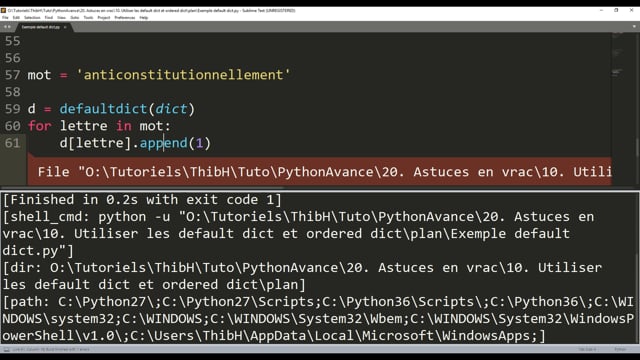Minimize the Sublime Text window

(x=602, y=10)
